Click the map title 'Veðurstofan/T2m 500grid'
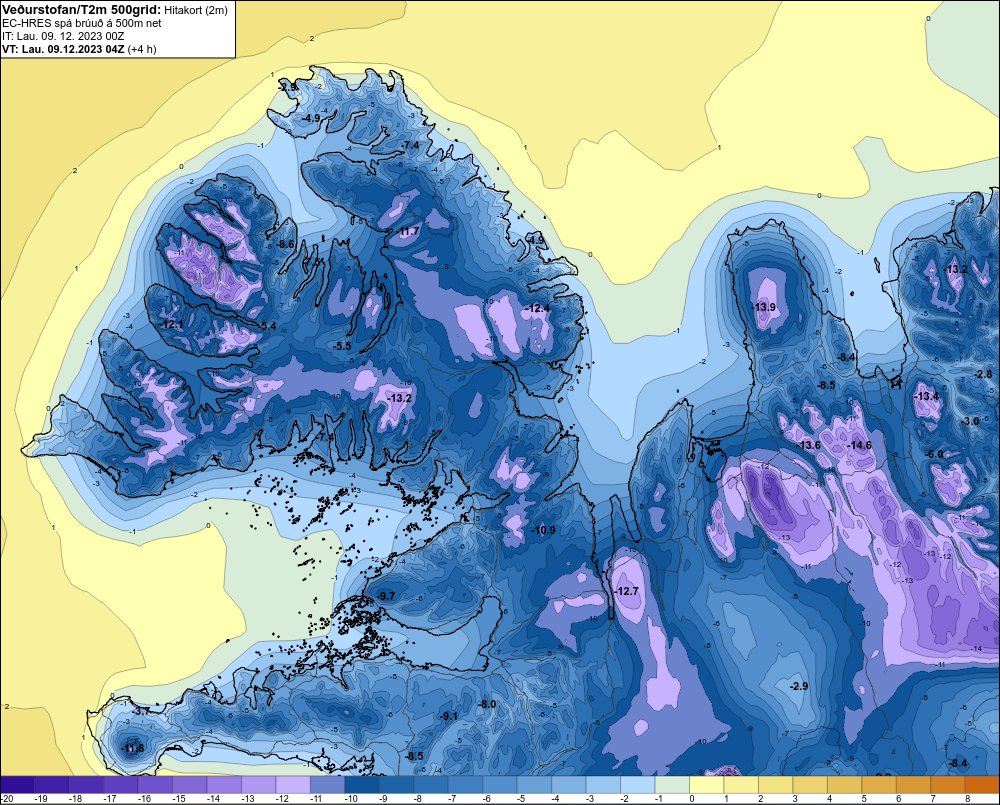 [x=82, y=9]
